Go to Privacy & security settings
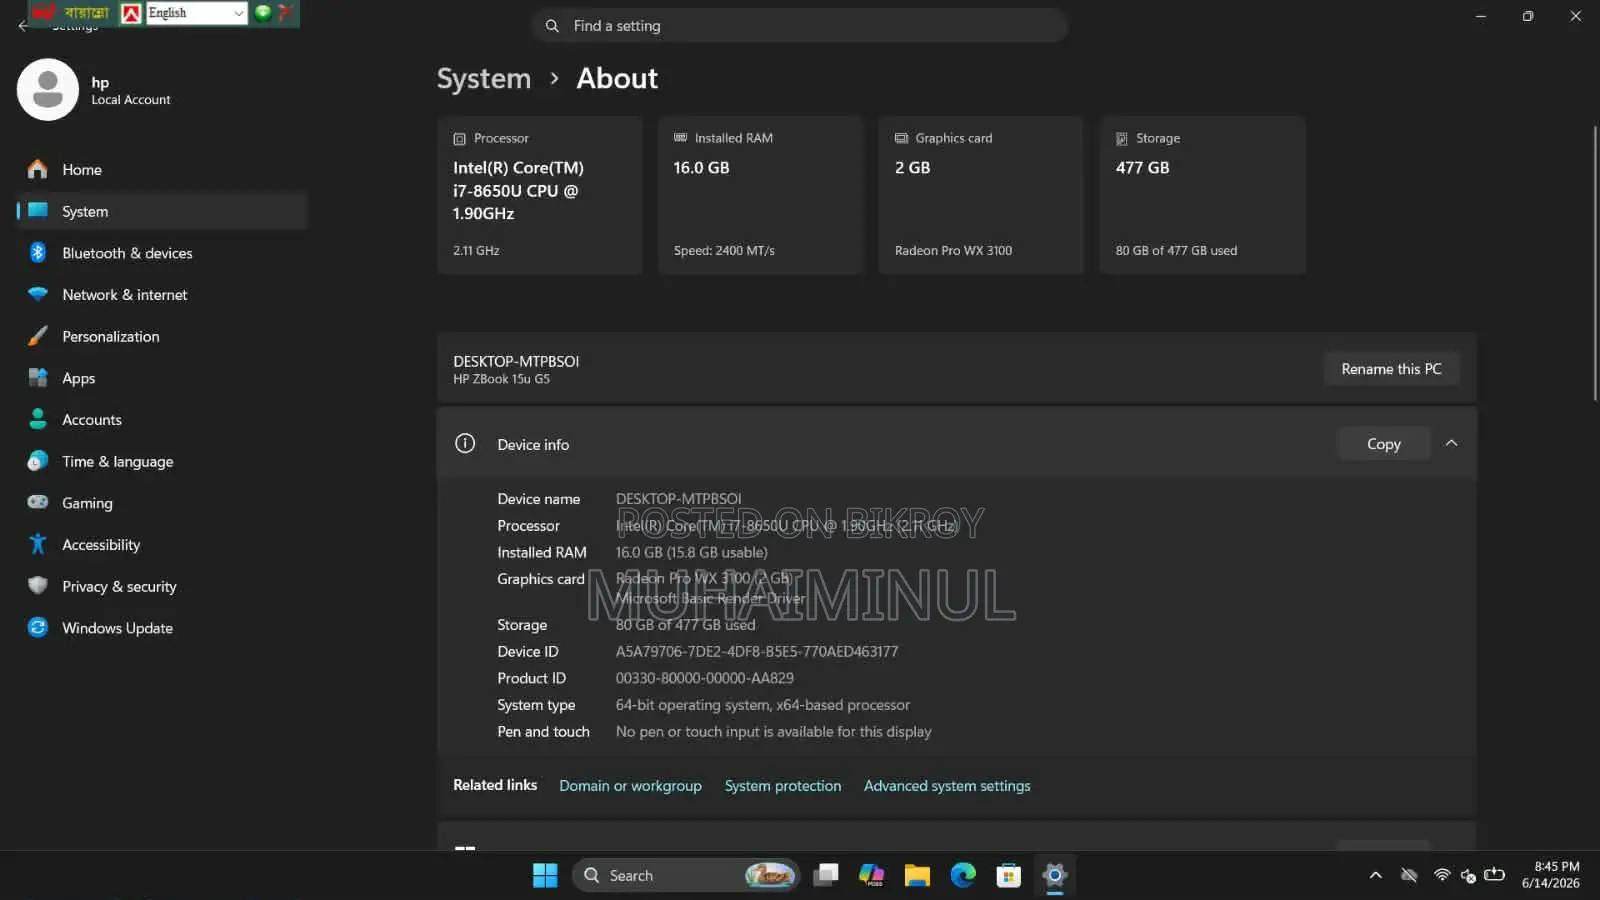The width and height of the screenshot is (1600, 900). coord(162,587)
